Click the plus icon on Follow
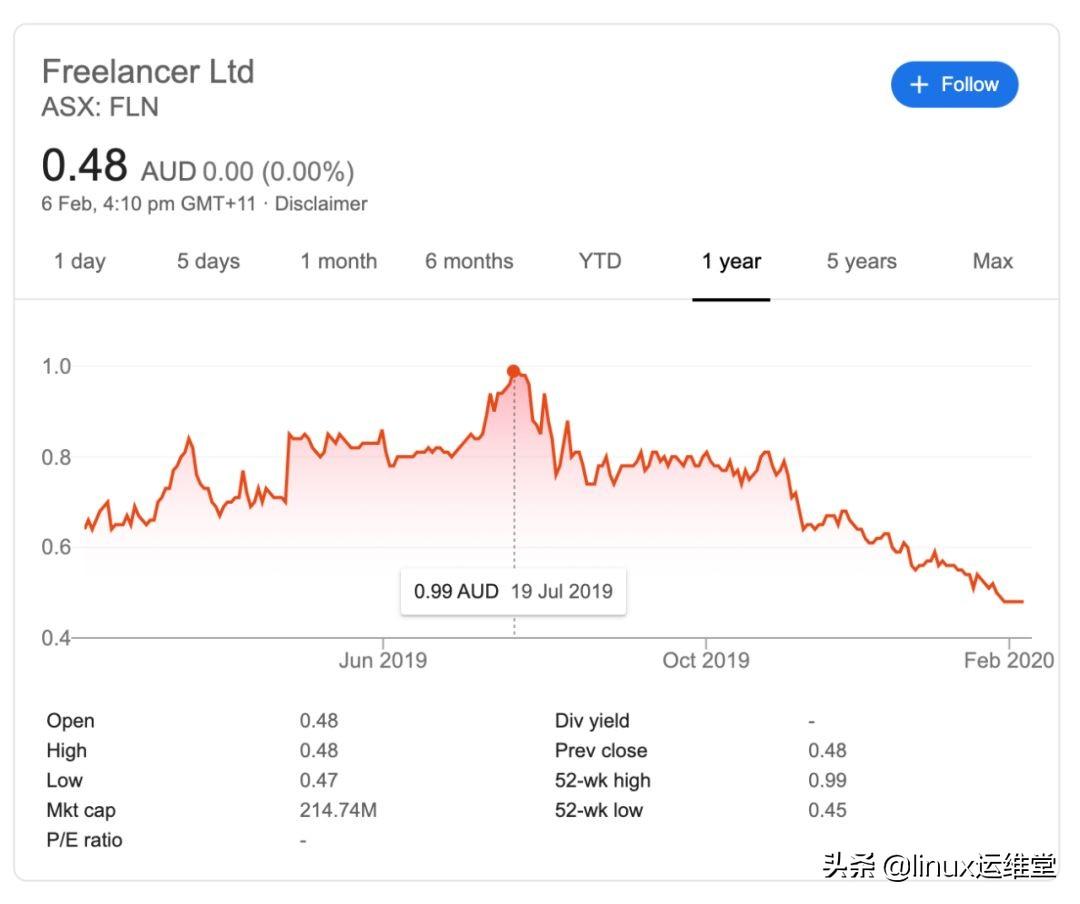Viewport: 1080px width, 904px height. coord(919,85)
